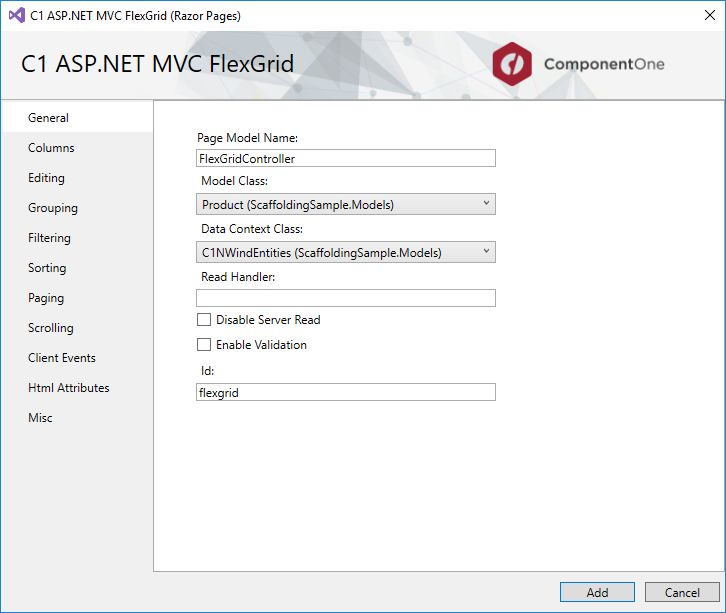Enable the Enable Validation checkbox
Screen dimensions: 726x613
tap(204, 345)
